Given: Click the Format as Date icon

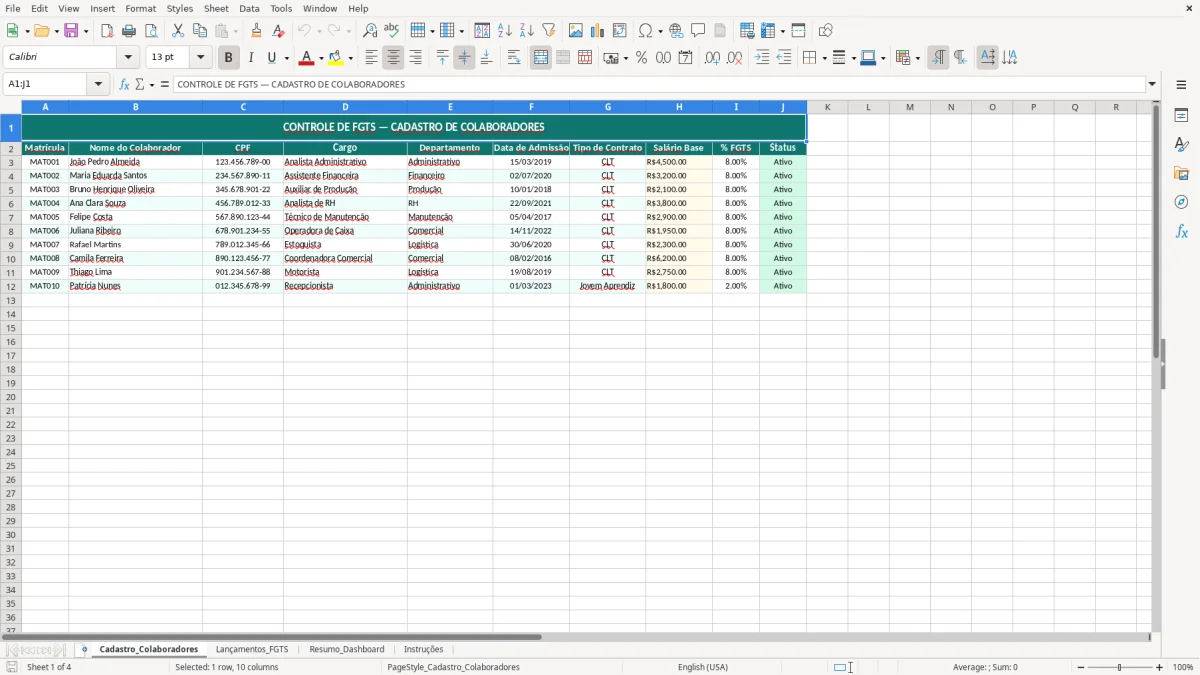Looking at the screenshot, I should pyautogui.click(x=686, y=58).
